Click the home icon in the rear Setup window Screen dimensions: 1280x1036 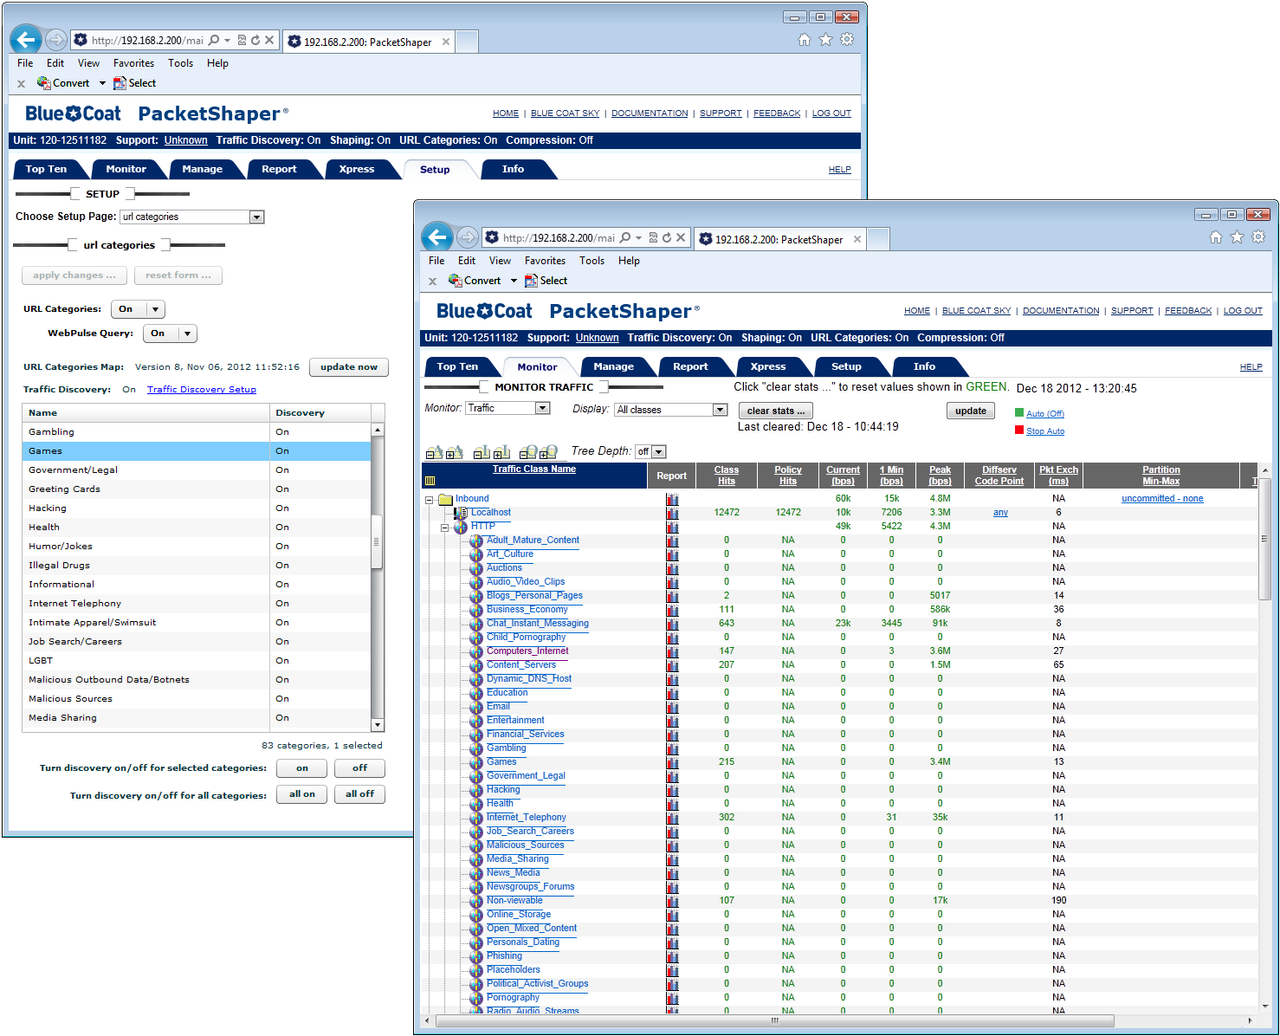click(805, 40)
